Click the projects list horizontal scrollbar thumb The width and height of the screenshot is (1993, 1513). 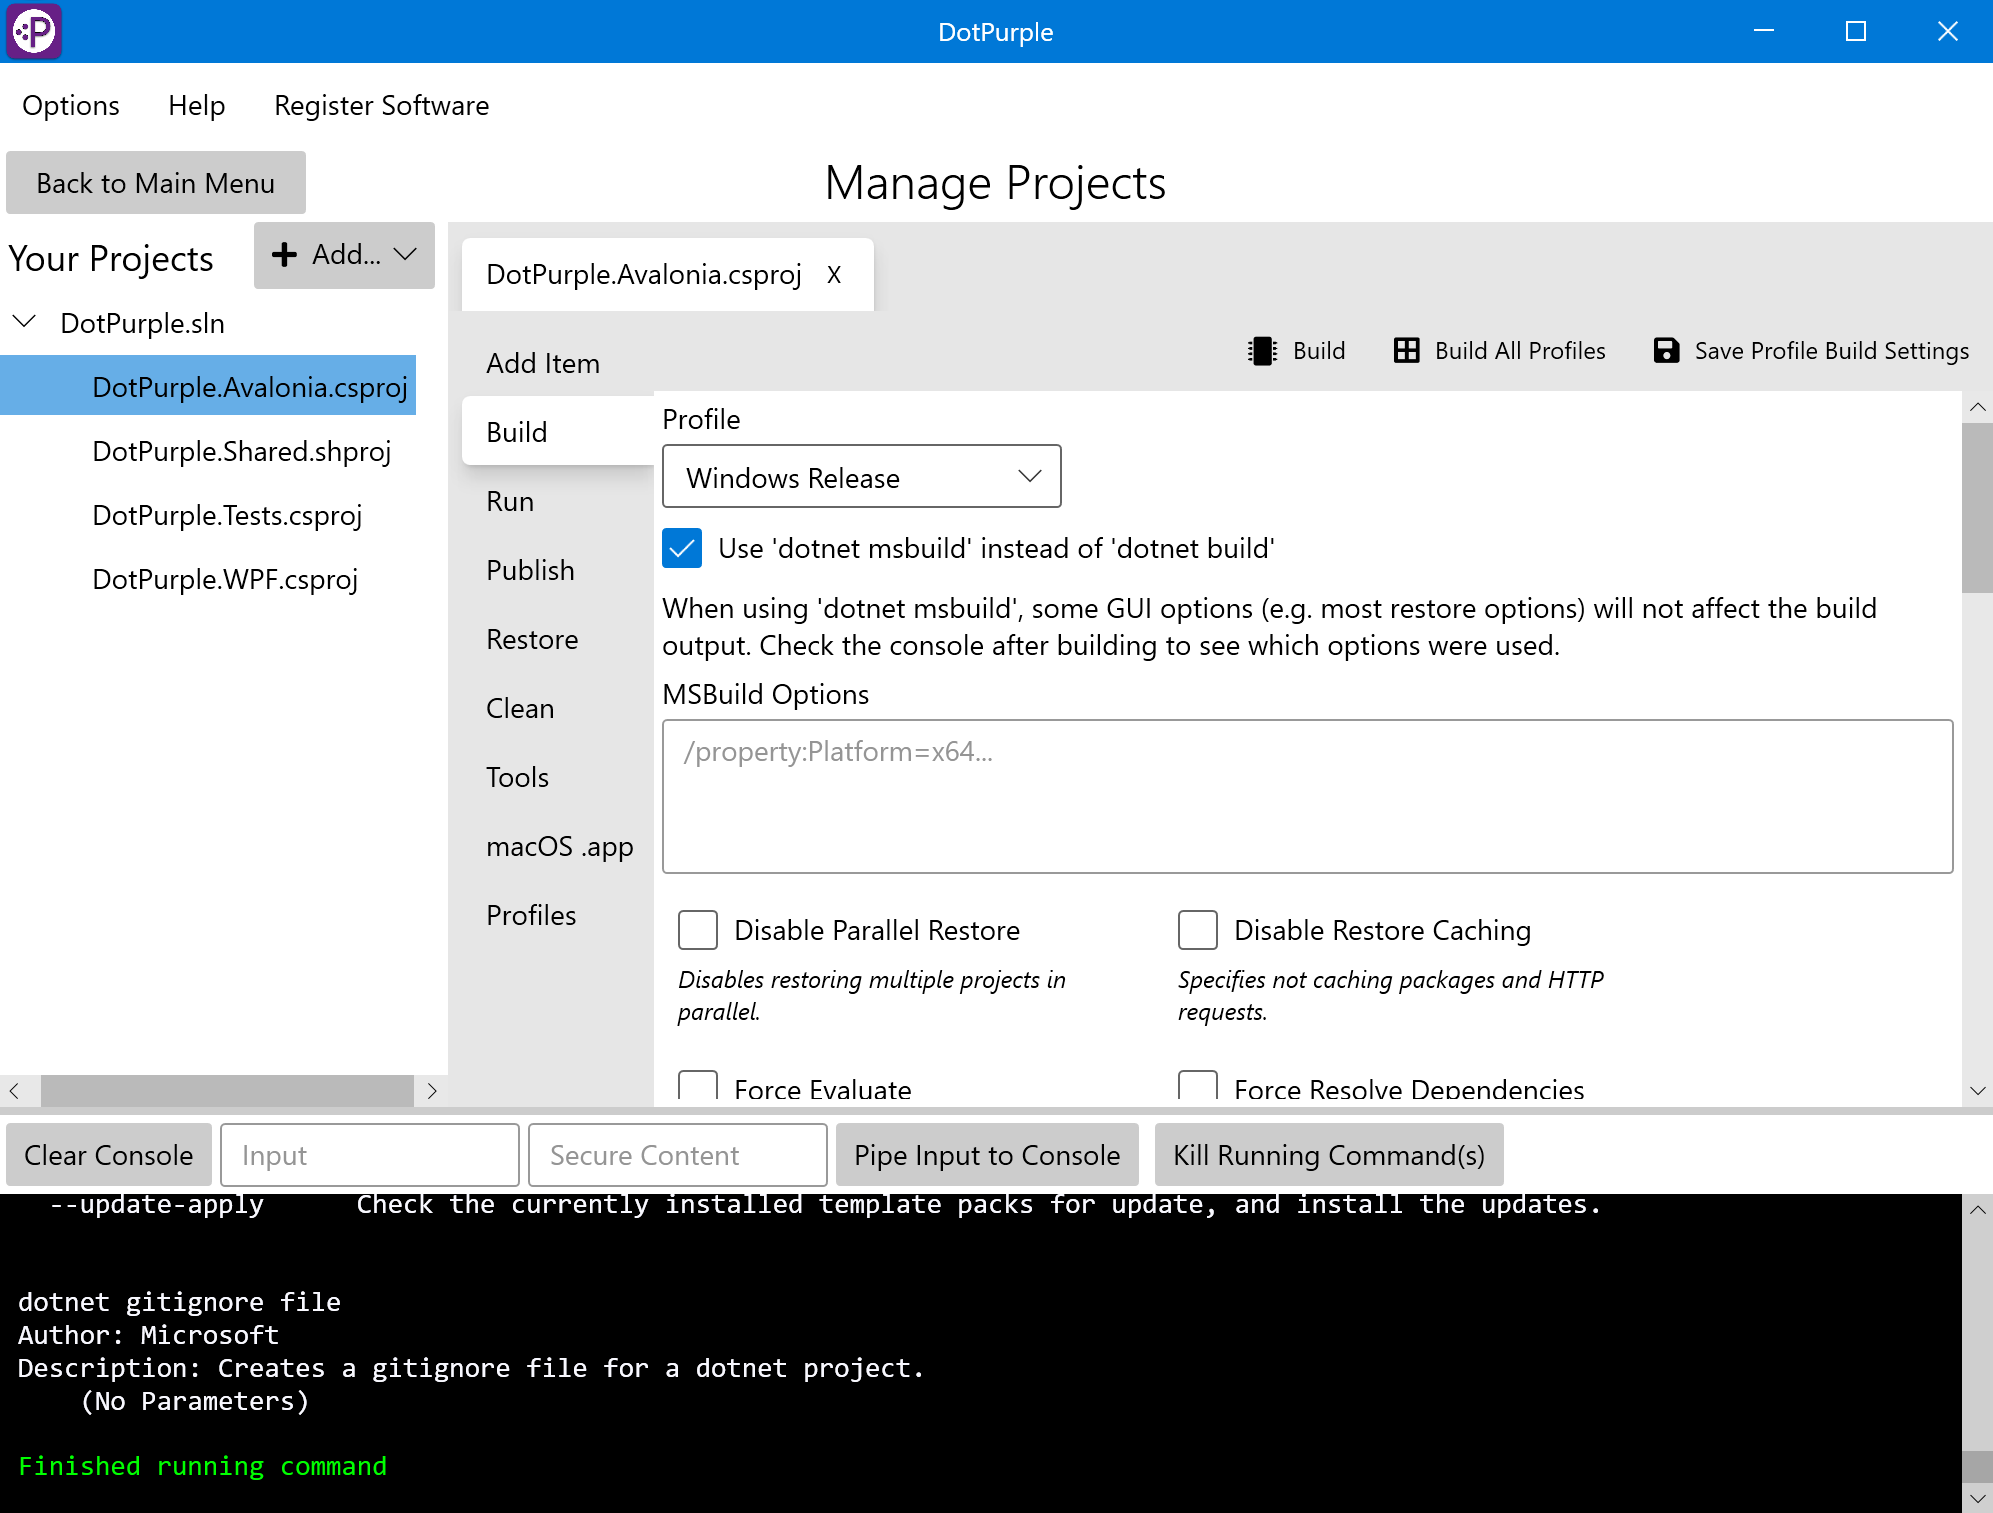pyautogui.click(x=227, y=1090)
